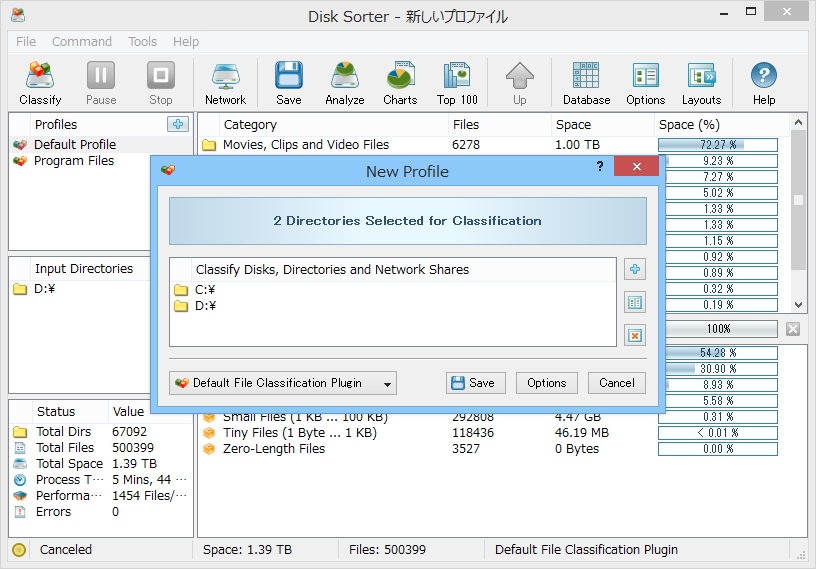Click the Errors row icon in Status panel
This screenshot has width=816, height=569.
point(20,512)
